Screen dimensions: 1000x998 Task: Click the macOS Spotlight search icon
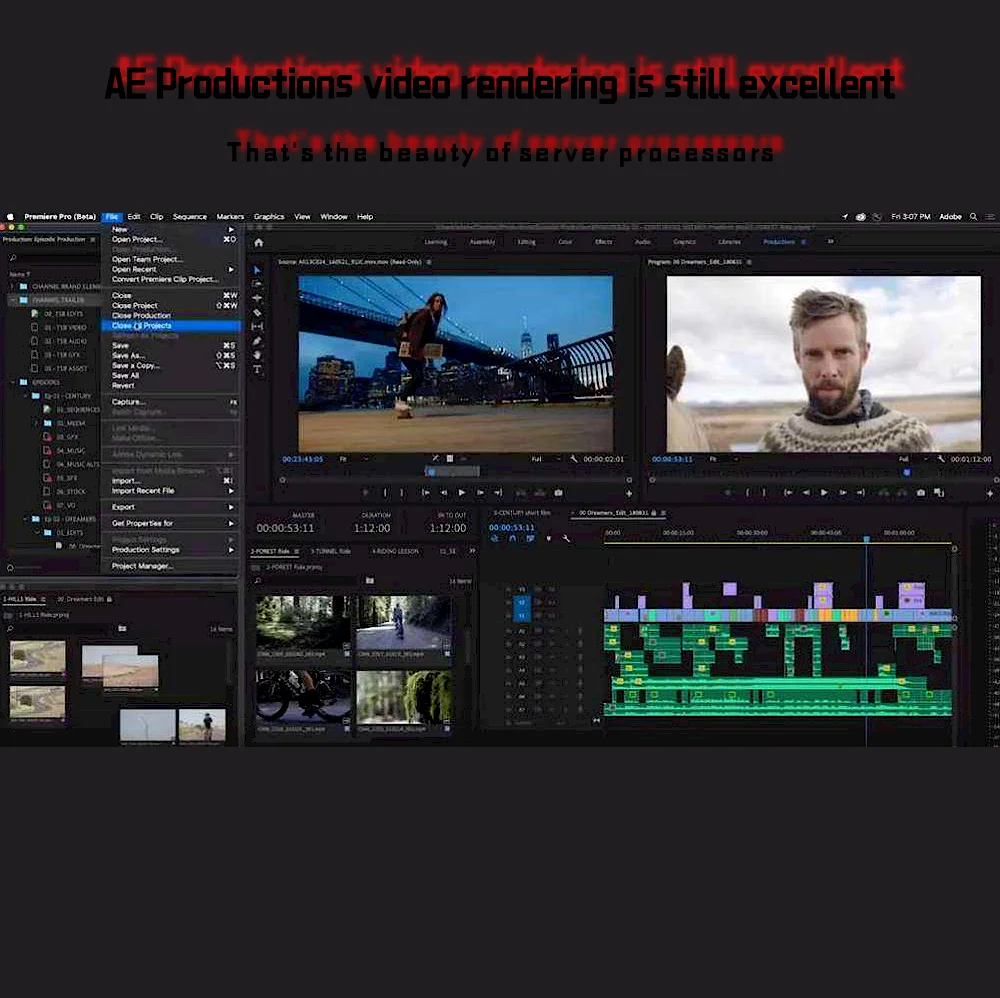(x=973, y=217)
